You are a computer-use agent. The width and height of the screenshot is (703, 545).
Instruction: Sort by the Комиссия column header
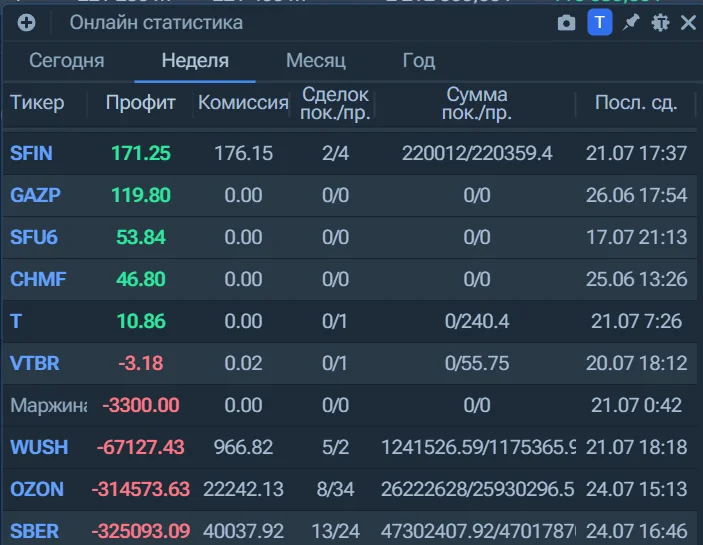[243, 103]
